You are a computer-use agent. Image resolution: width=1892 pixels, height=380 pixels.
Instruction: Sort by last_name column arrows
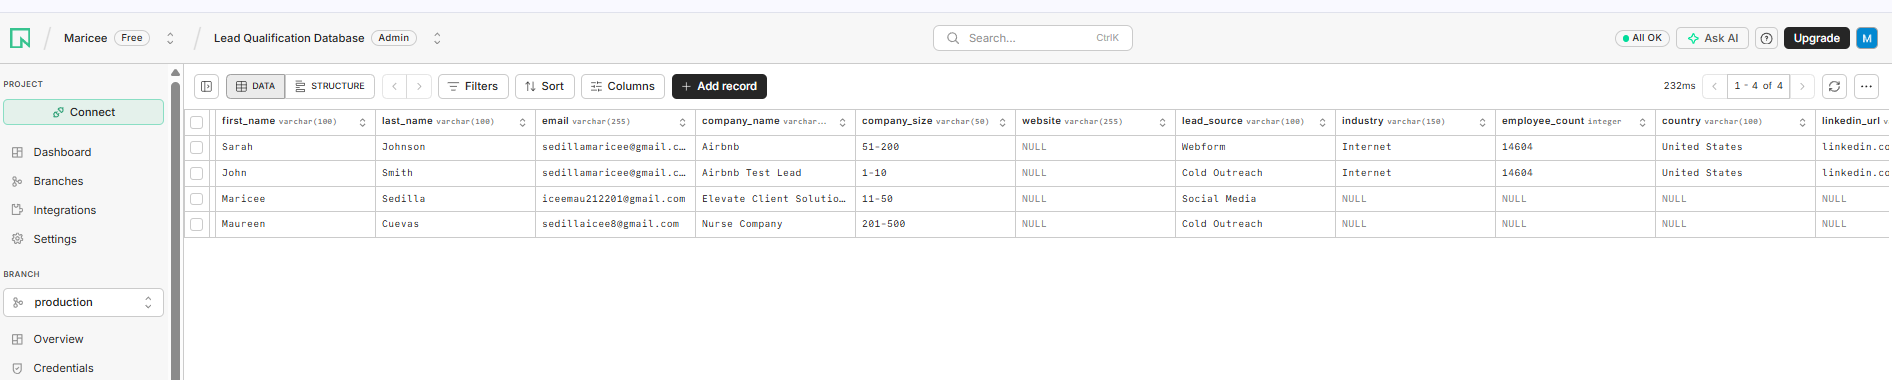point(522,122)
